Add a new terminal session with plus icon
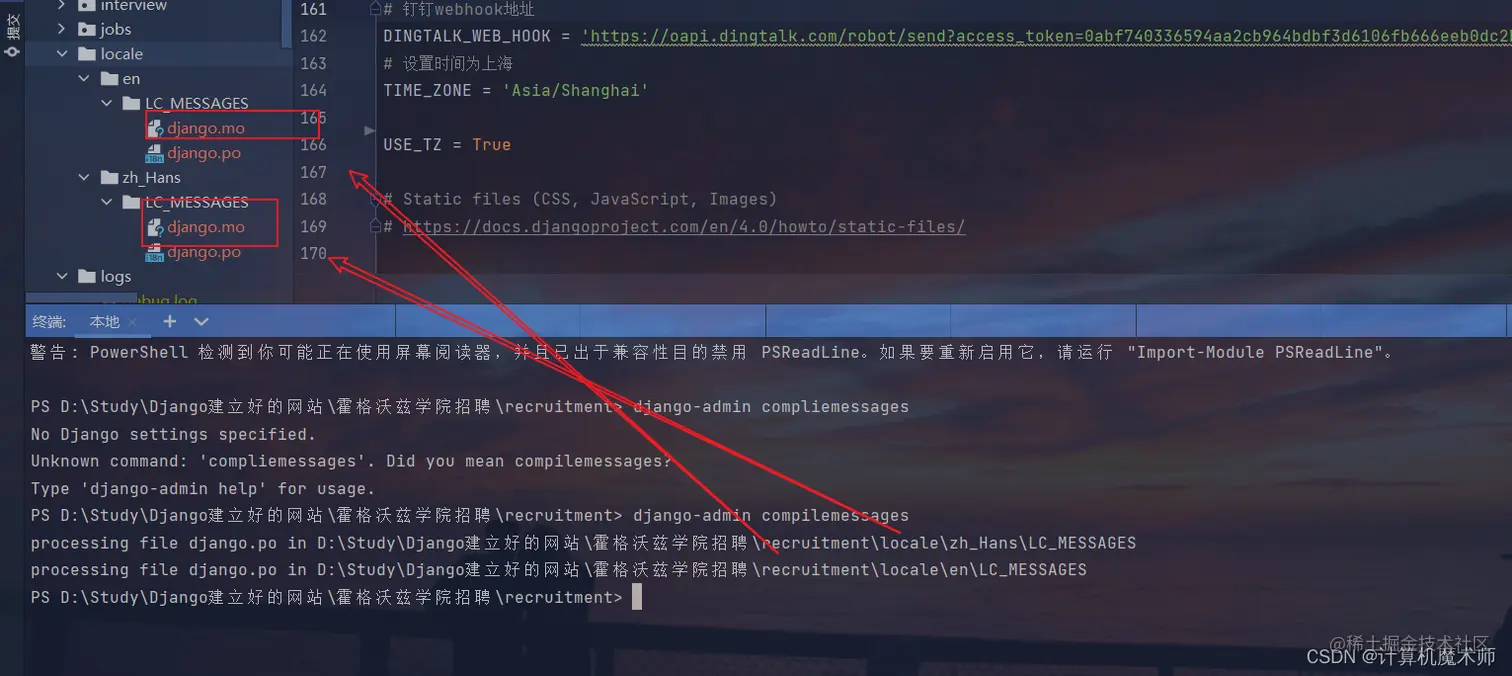The width and height of the screenshot is (1512, 676). (x=170, y=321)
